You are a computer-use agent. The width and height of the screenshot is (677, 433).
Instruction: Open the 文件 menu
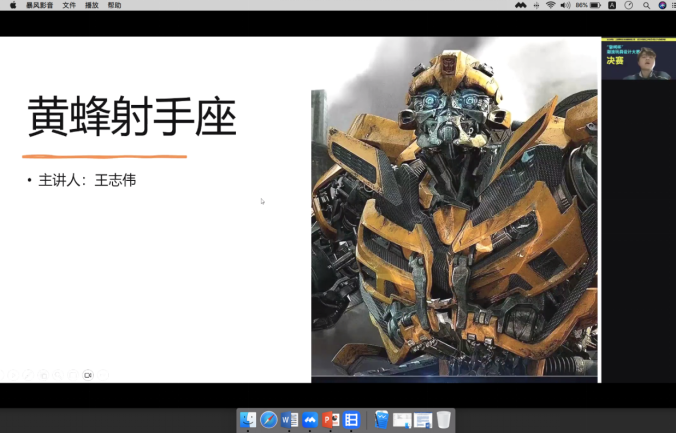tap(69, 5)
